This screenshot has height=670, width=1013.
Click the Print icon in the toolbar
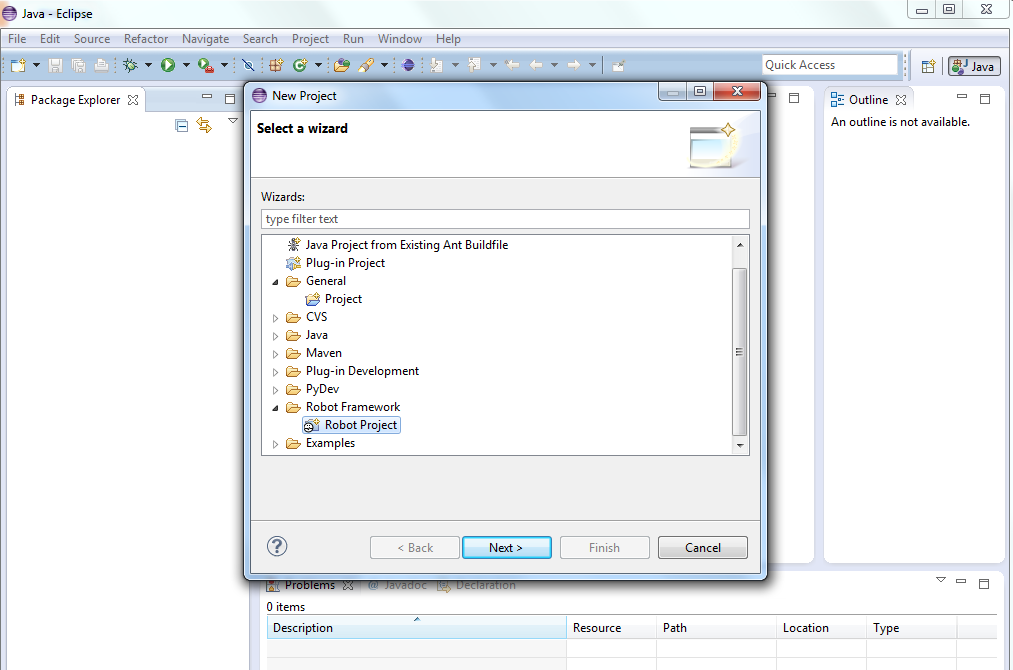[x=100, y=65]
